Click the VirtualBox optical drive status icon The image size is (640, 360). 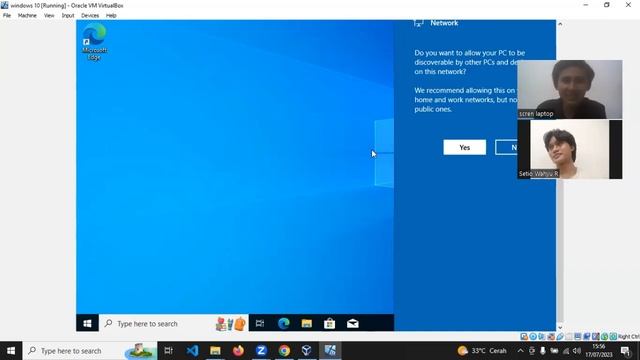coord(533,336)
